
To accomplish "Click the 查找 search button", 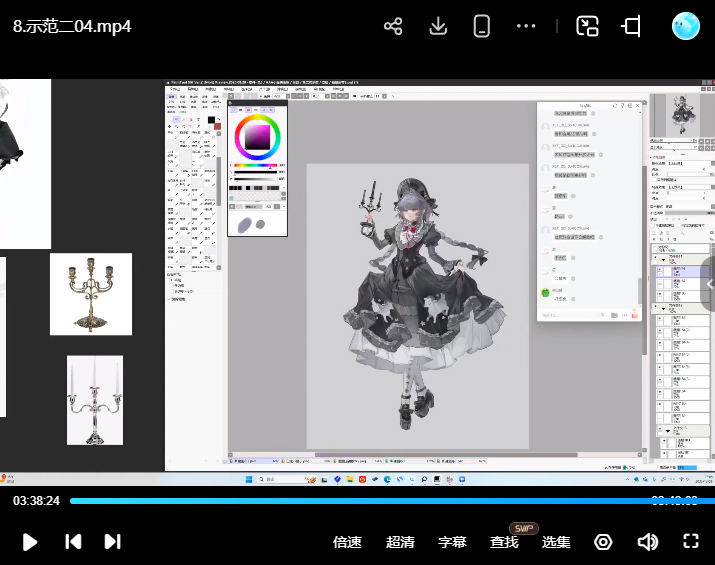I will 504,542.
